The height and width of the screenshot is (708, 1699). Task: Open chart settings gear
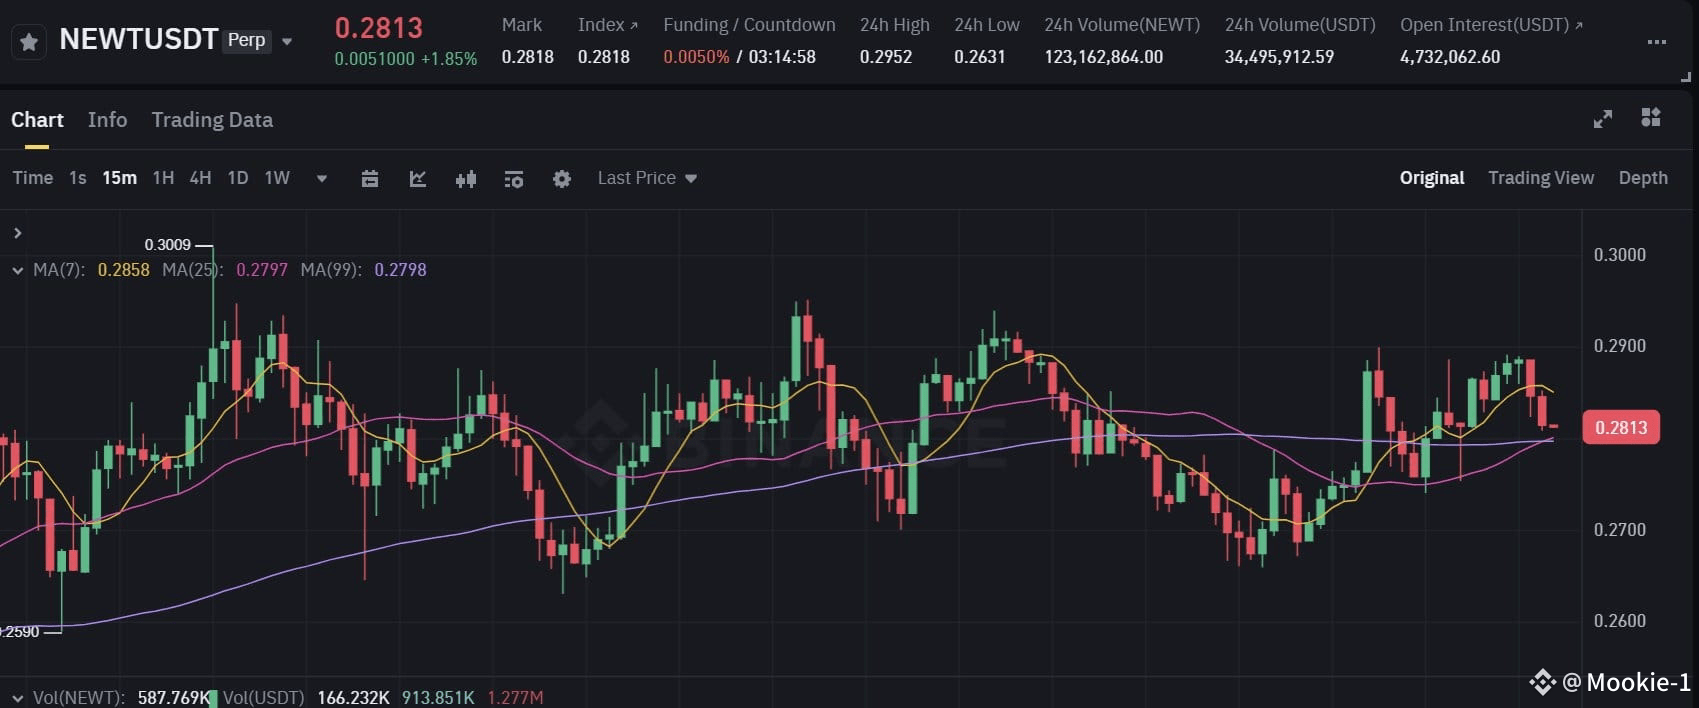(562, 179)
